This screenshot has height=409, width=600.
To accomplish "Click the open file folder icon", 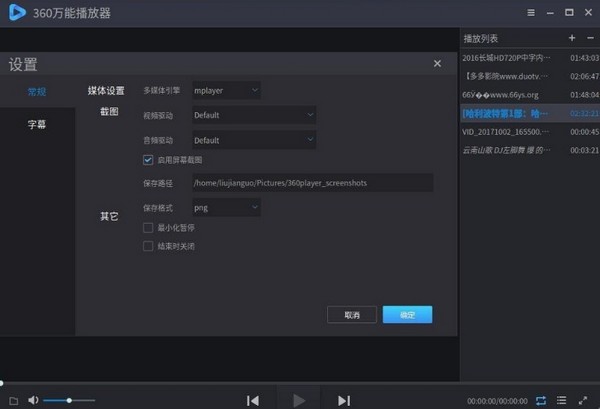I will pyautogui.click(x=13, y=400).
